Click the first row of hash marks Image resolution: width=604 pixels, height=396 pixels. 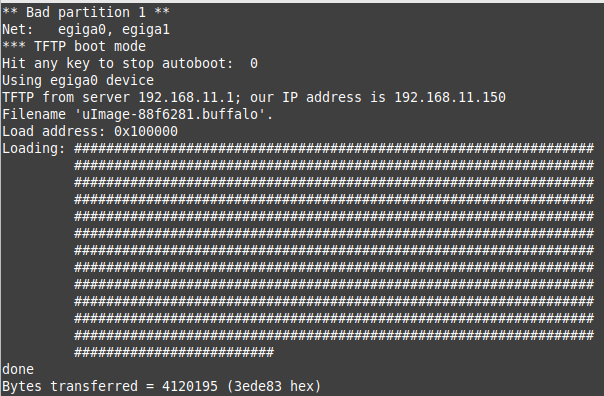click(x=334, y=148)
